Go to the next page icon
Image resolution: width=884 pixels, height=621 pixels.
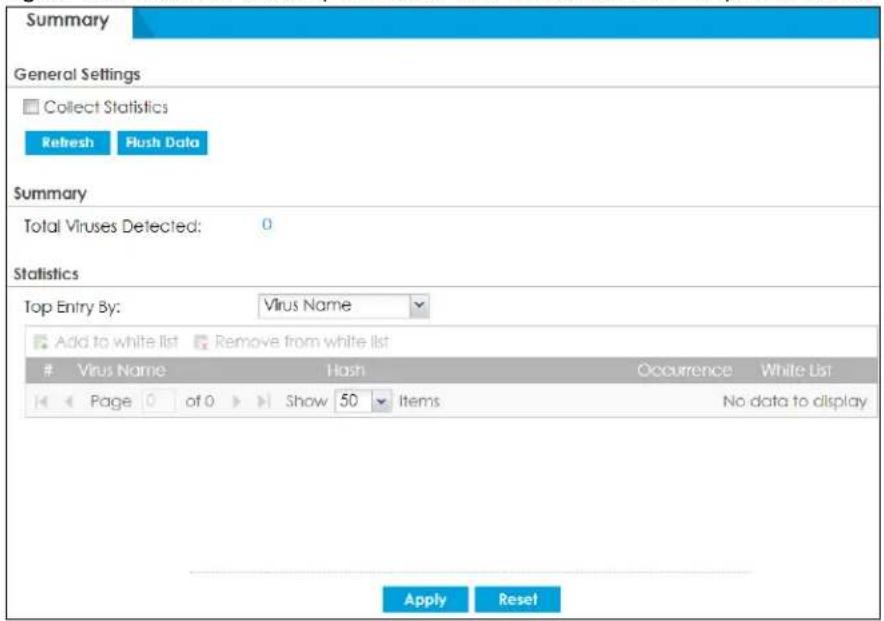(237, 401)
